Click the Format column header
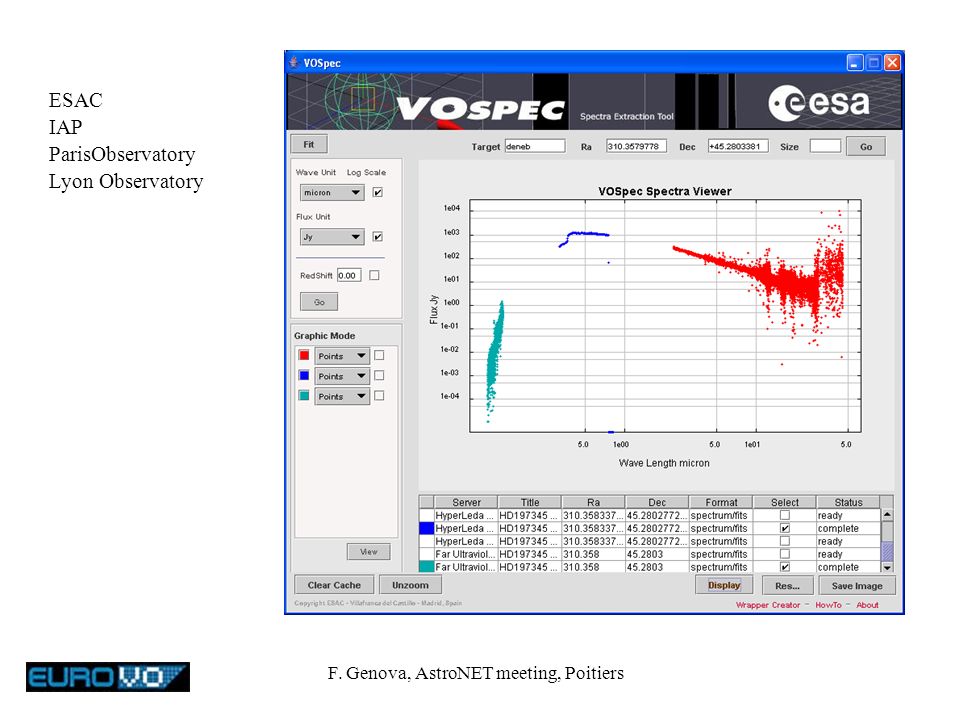The width and height of the screenshot is (960, 720). point(721,502)
